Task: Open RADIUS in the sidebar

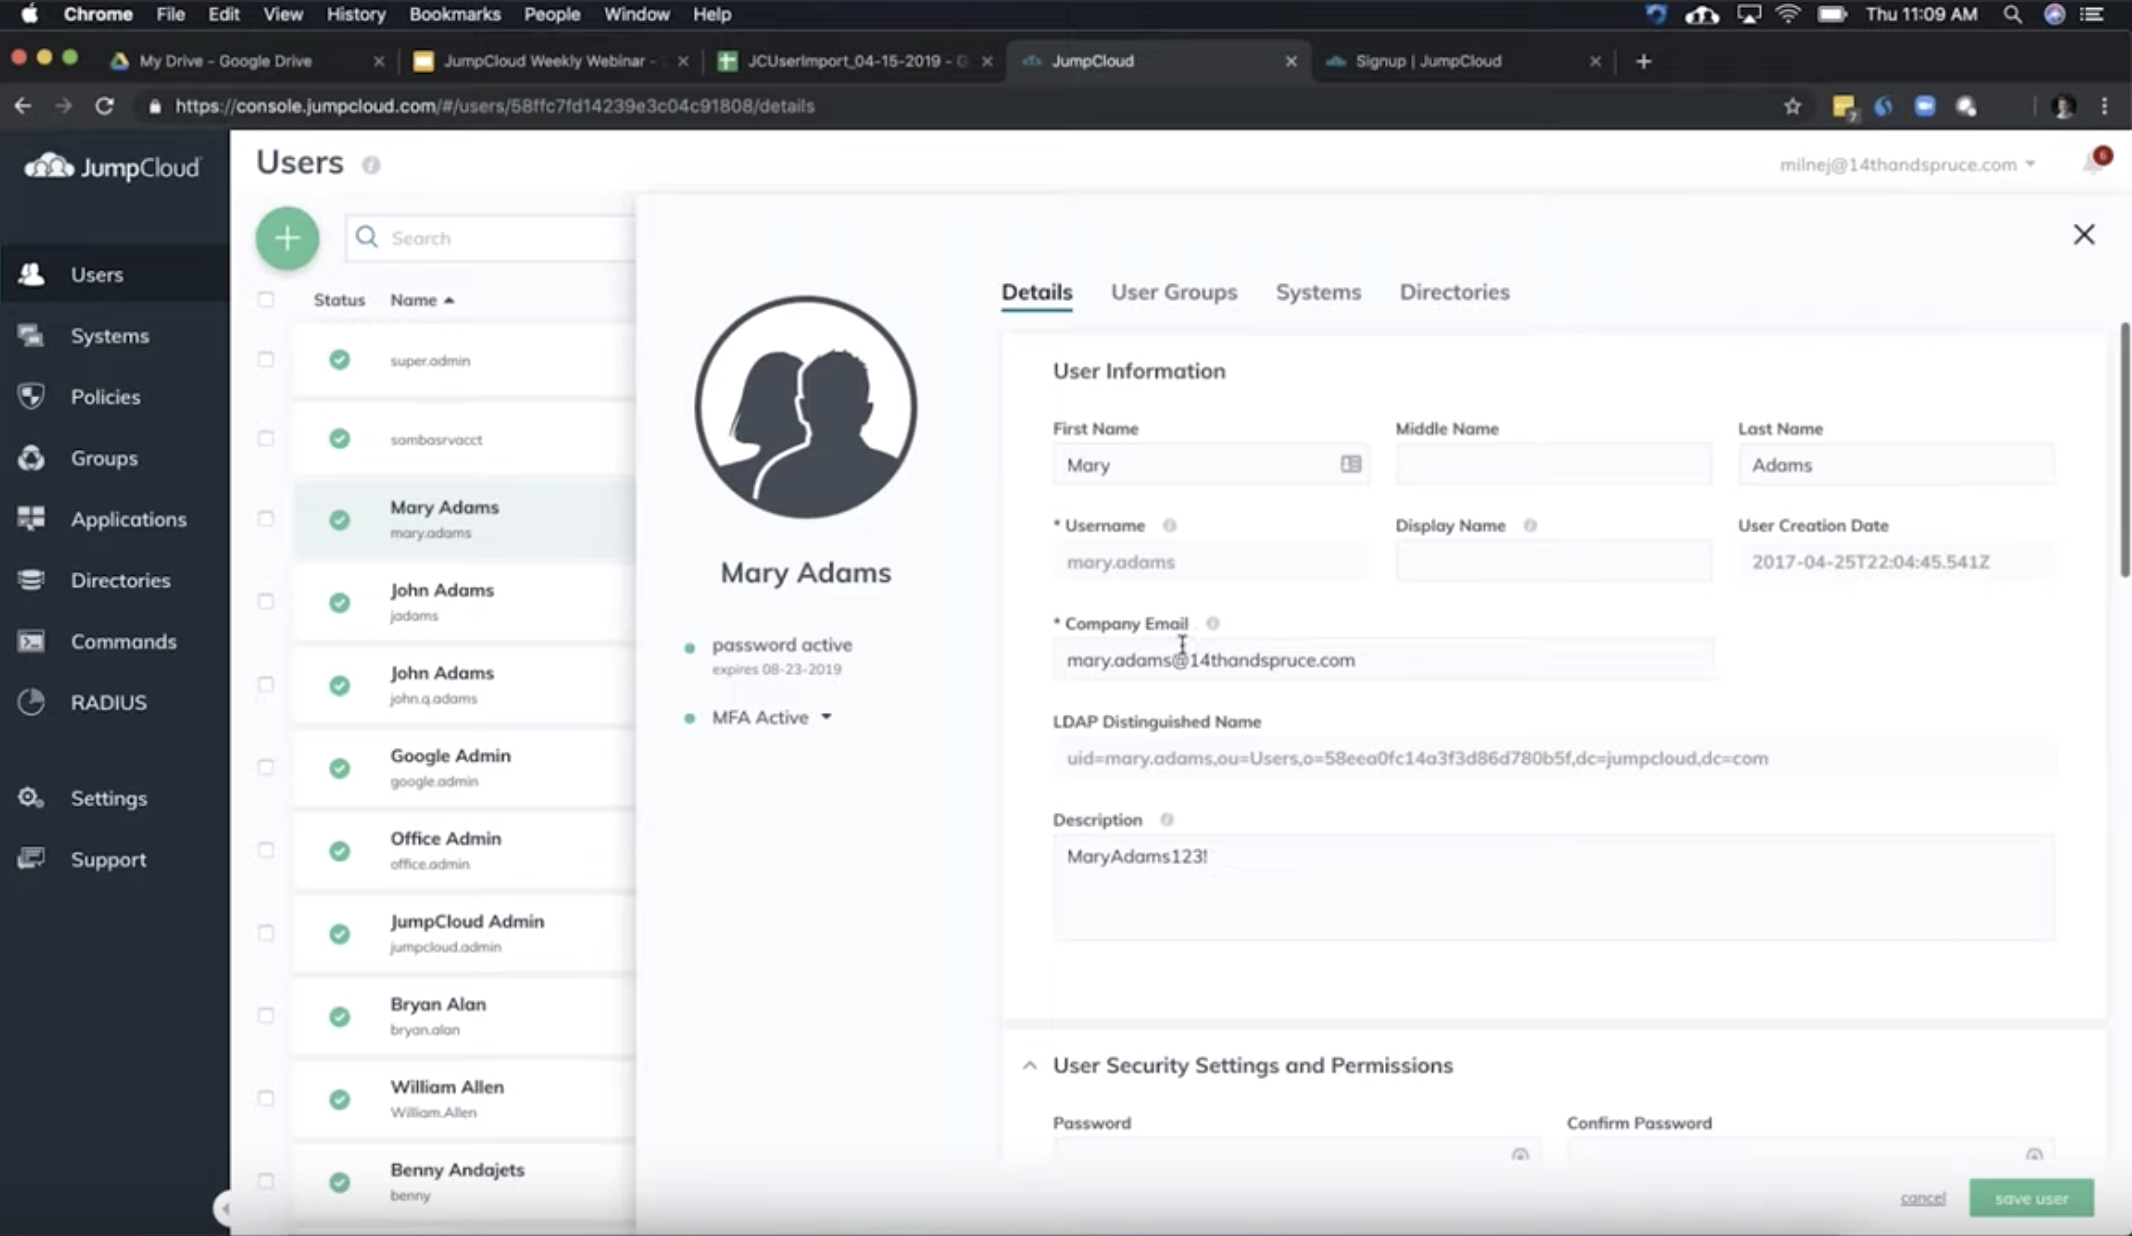Action: [108, 702]
